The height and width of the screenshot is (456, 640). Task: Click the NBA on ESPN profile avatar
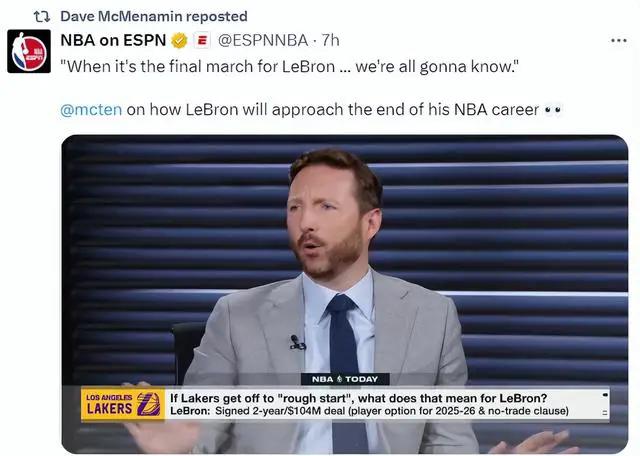coord(29,51)
